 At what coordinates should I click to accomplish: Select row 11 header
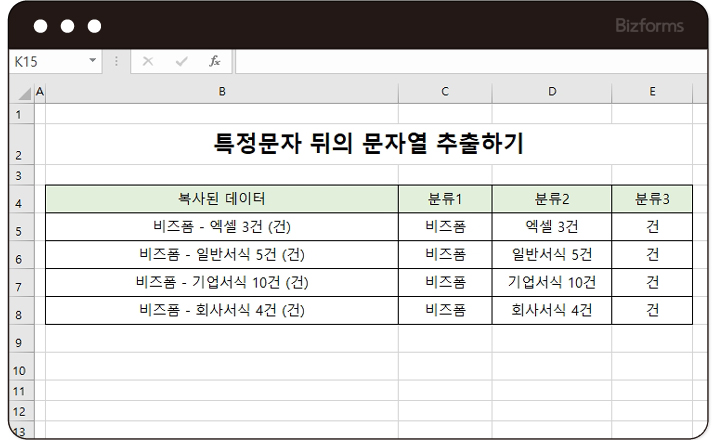[x=21, y=390]
